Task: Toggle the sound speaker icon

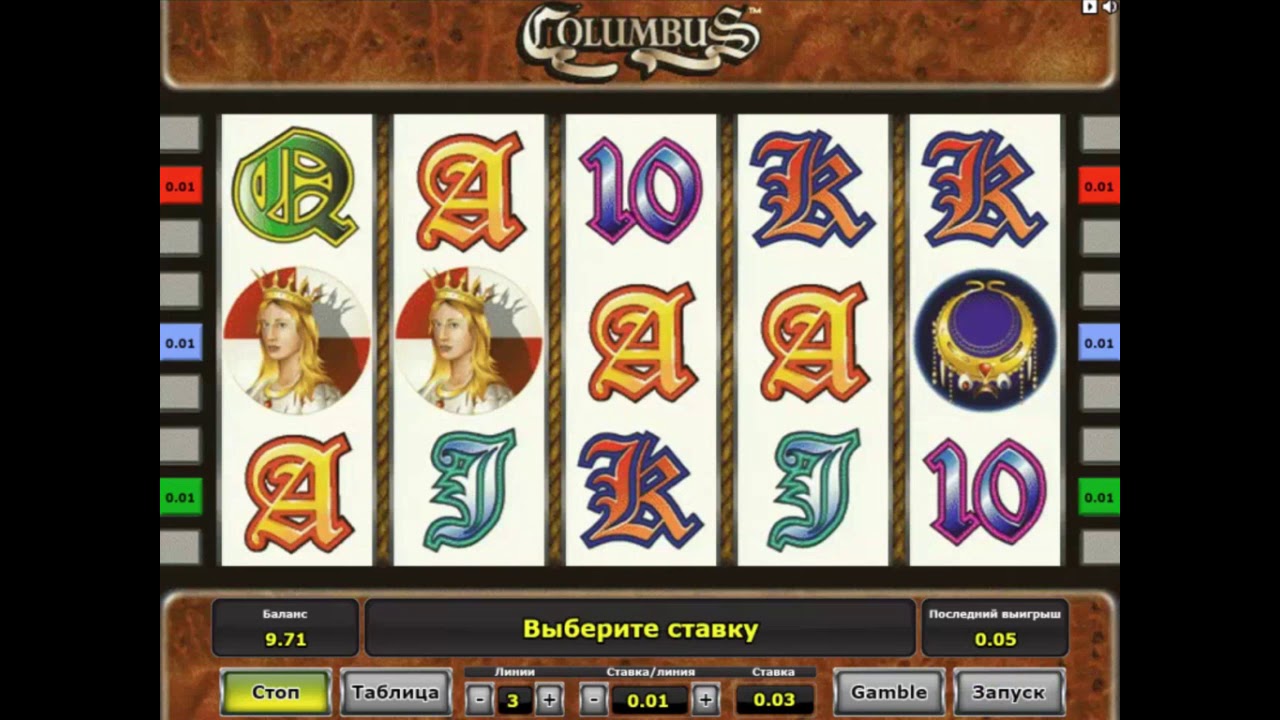Action: (1110, 7)
